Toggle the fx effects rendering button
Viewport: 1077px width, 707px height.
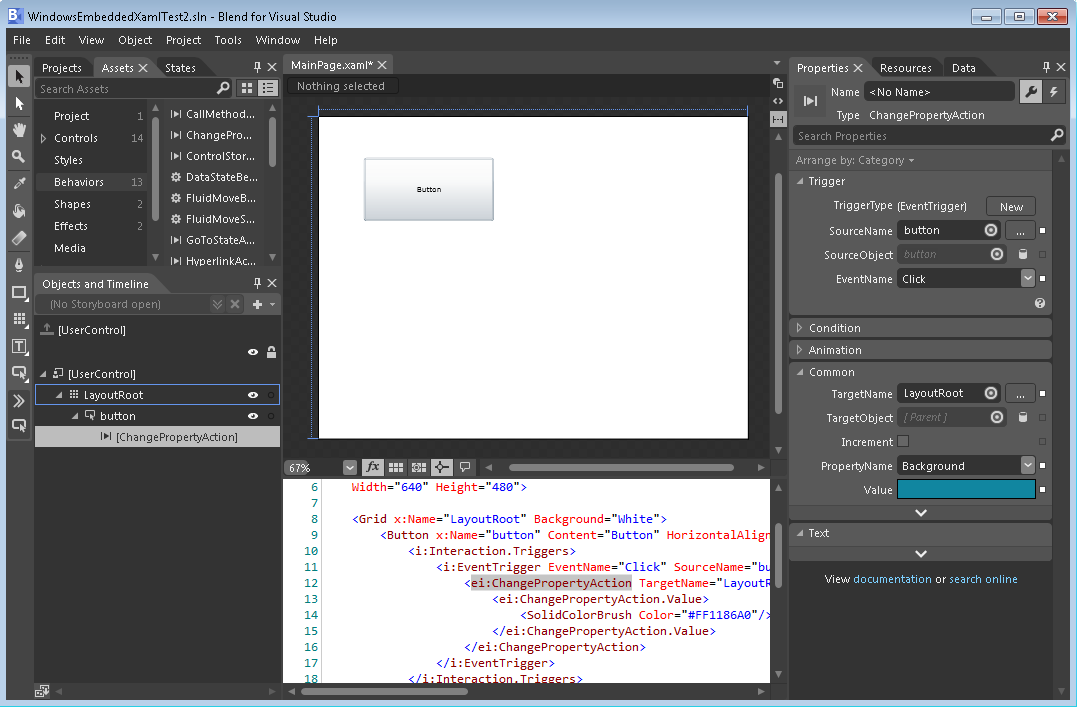pos(372,467)
